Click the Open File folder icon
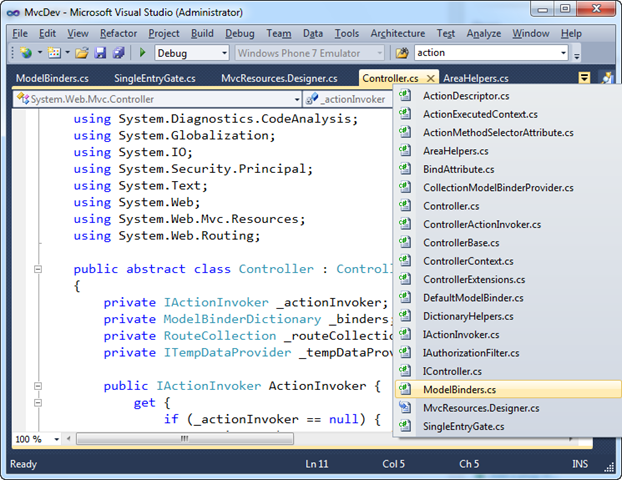622x480 pixels. pyautogui.click(x=82, y=53)
